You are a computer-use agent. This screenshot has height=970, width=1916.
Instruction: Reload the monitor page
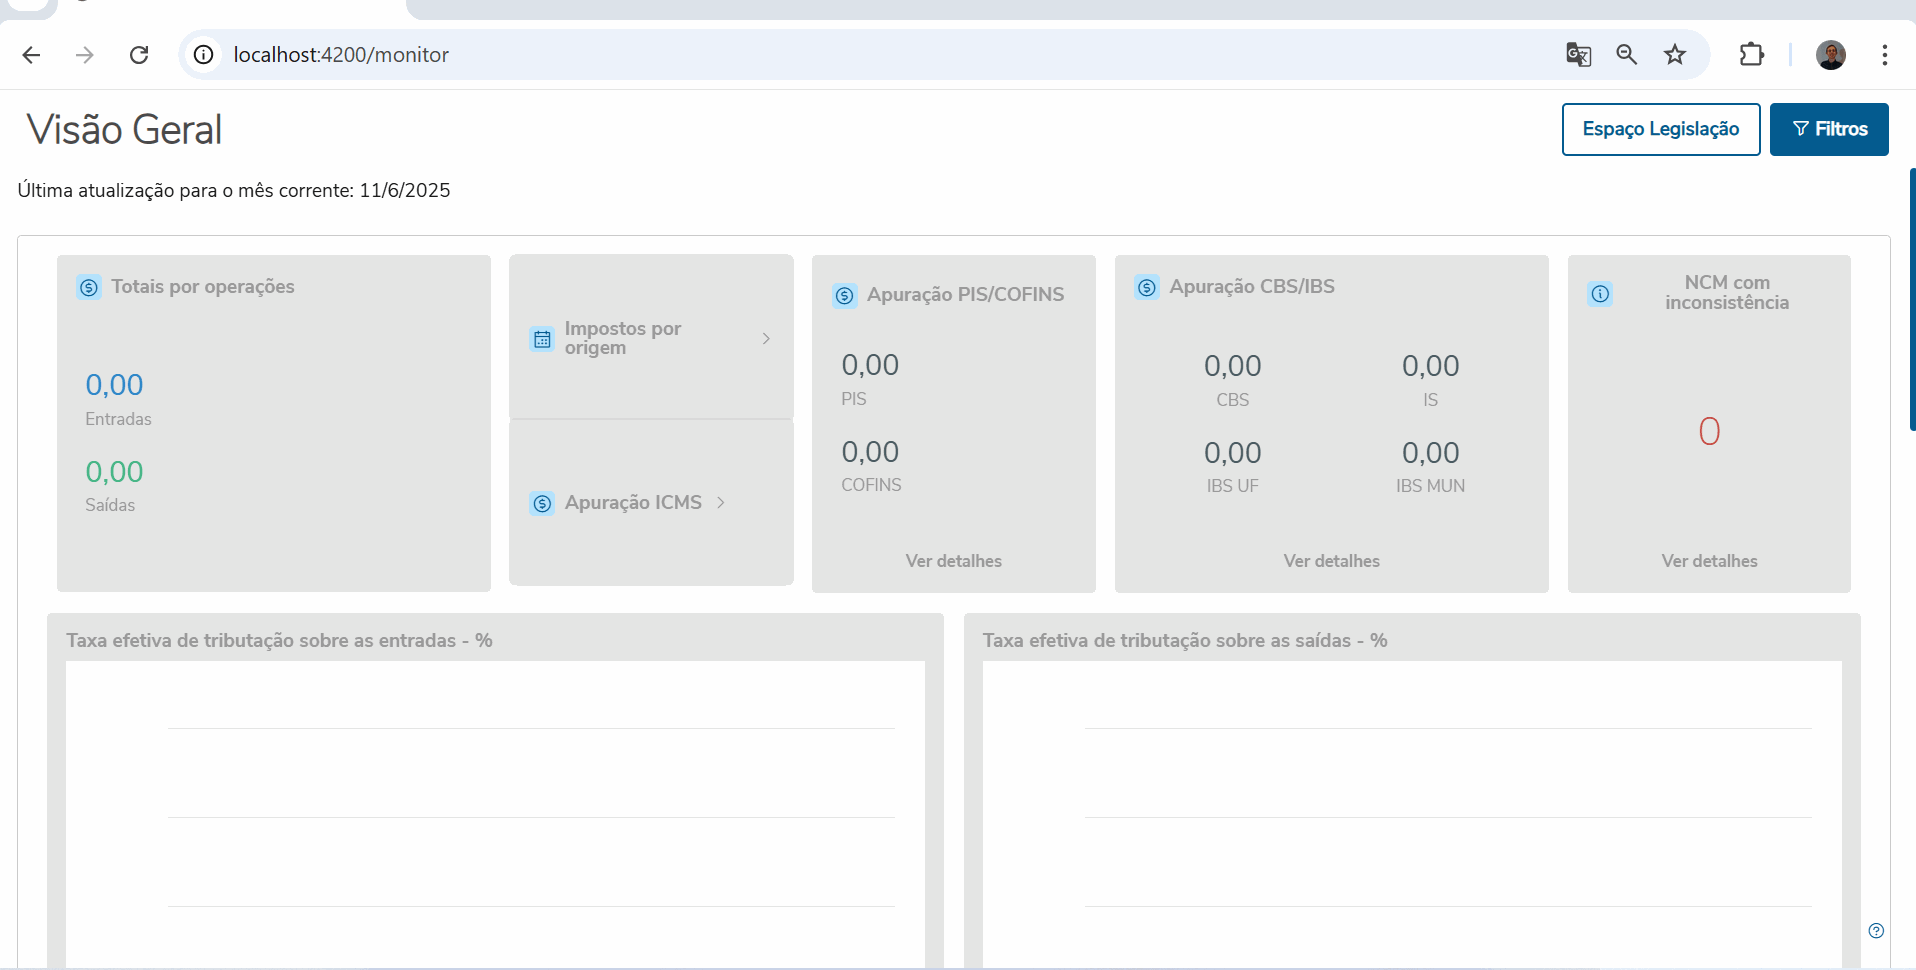point(139,55)
